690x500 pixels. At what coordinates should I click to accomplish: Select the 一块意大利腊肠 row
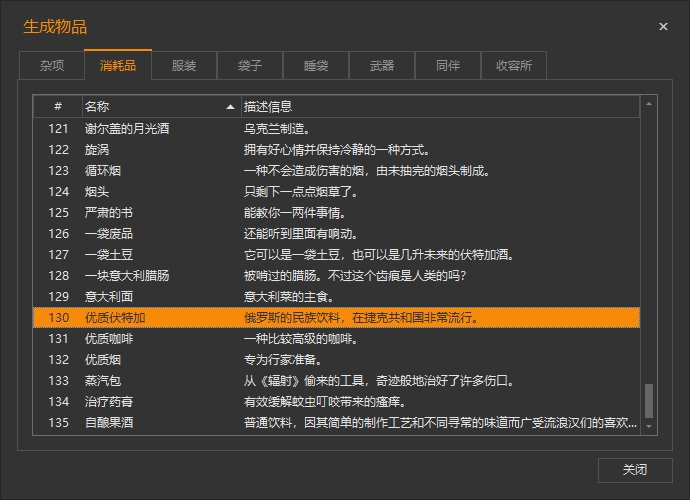click(x=337, y=276)
